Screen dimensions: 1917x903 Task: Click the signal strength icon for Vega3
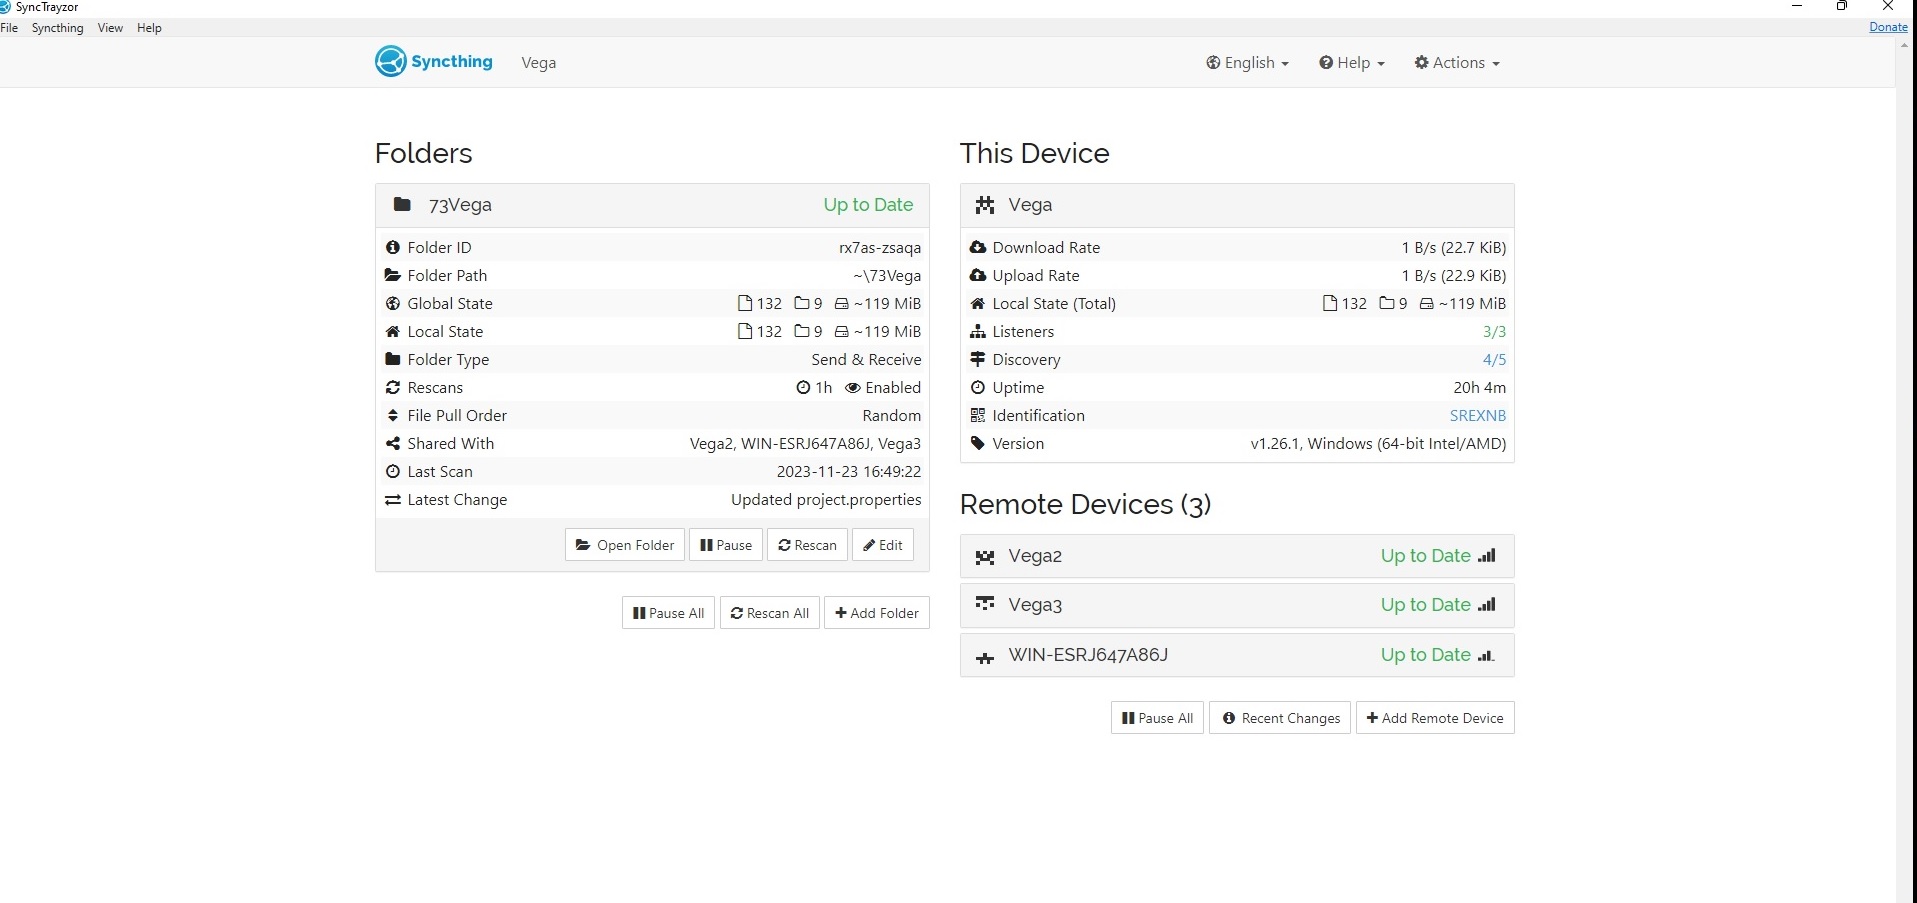1487,604
